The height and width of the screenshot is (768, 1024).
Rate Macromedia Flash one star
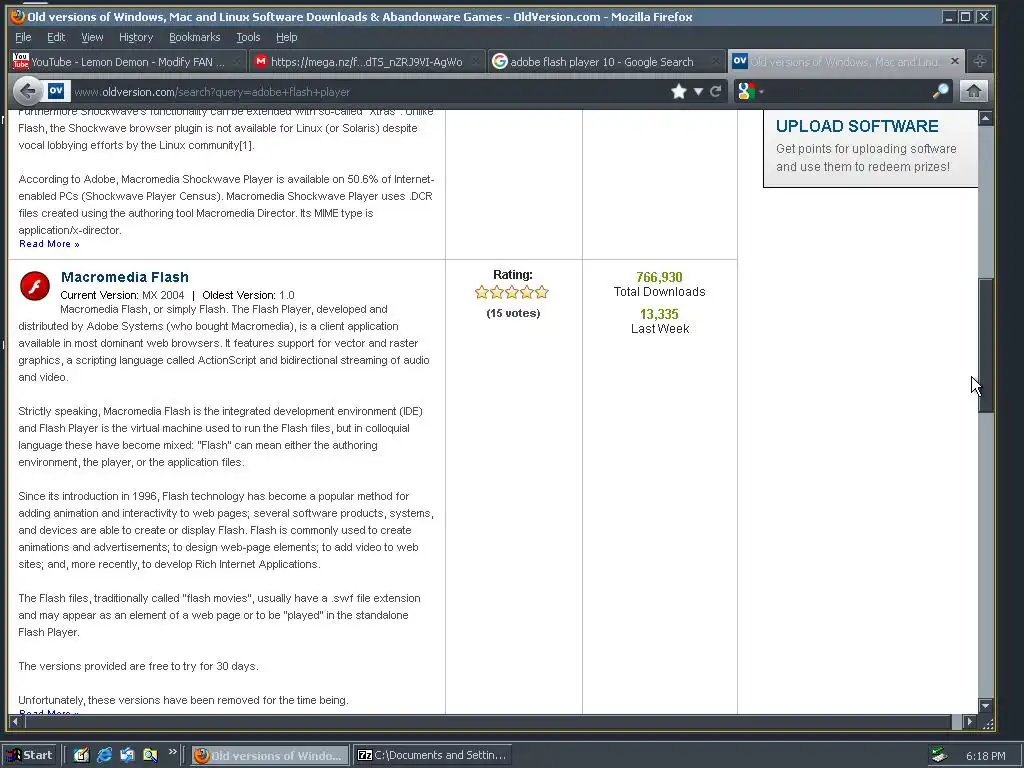(x=482, y=292)
